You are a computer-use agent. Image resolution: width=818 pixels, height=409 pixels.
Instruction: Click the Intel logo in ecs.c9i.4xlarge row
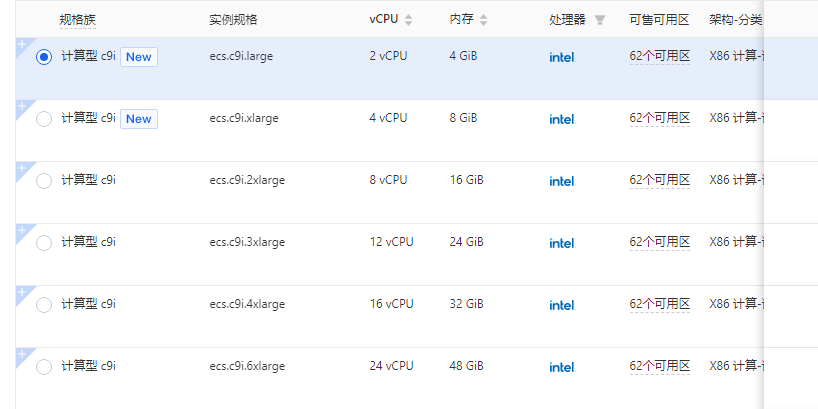point(562,305)
